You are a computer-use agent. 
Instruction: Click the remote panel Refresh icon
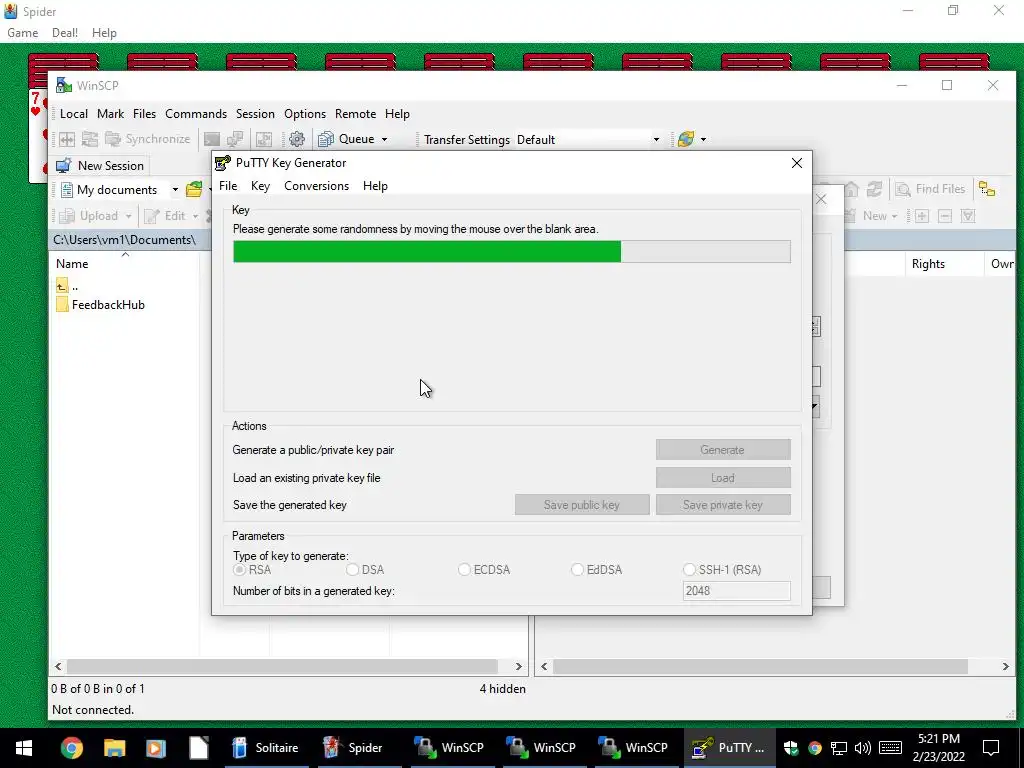pos(874,189)
